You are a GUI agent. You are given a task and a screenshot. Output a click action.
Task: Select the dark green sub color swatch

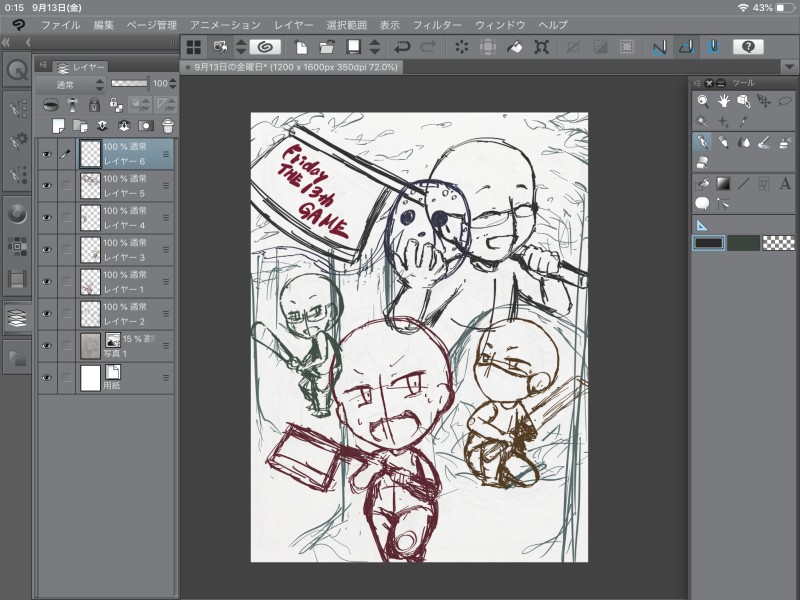[743, 243]
